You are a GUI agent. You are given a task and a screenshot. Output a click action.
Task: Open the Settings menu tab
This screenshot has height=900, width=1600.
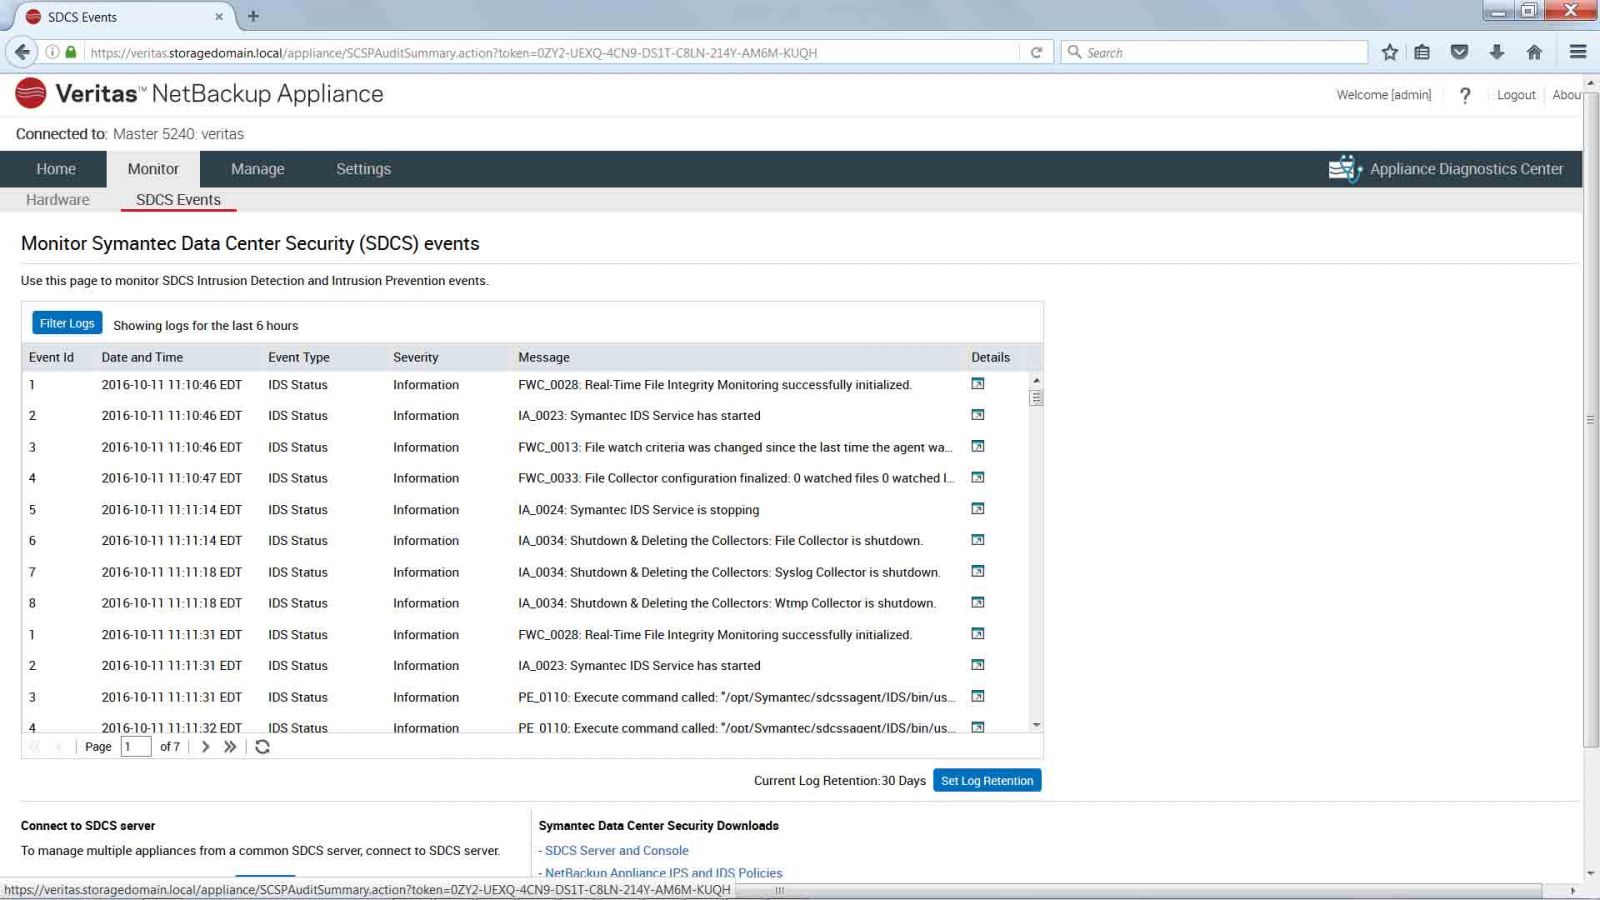(x=363, y=169)
